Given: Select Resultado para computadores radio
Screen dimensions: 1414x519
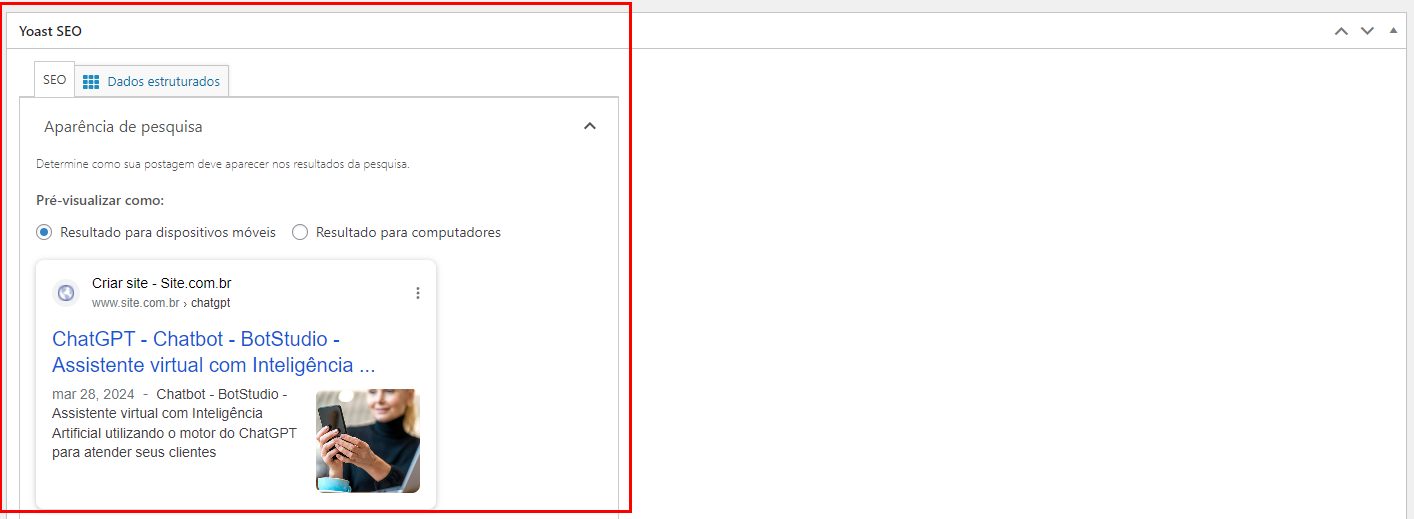Looking at the screenshot, I should [300, 232].
